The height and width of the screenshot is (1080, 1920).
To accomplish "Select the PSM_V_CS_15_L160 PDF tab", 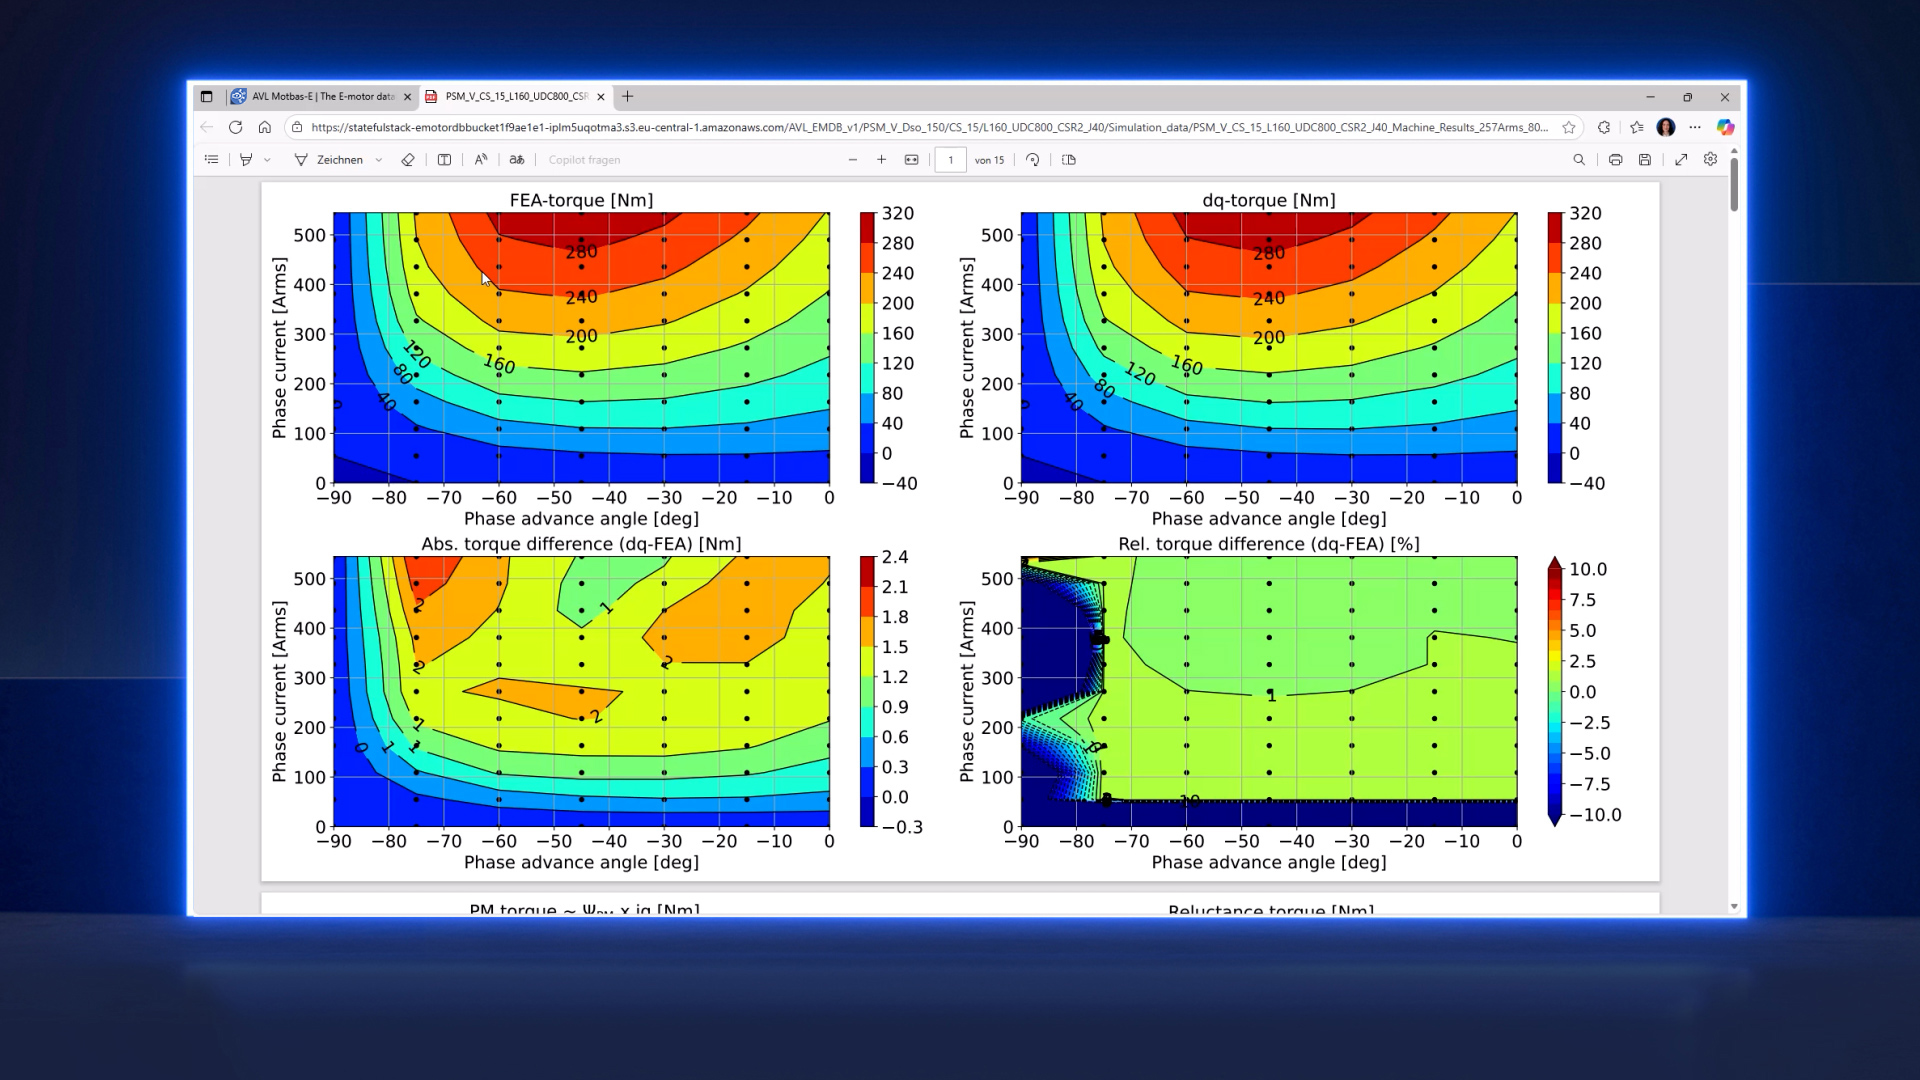I will (x=514, y=97).
